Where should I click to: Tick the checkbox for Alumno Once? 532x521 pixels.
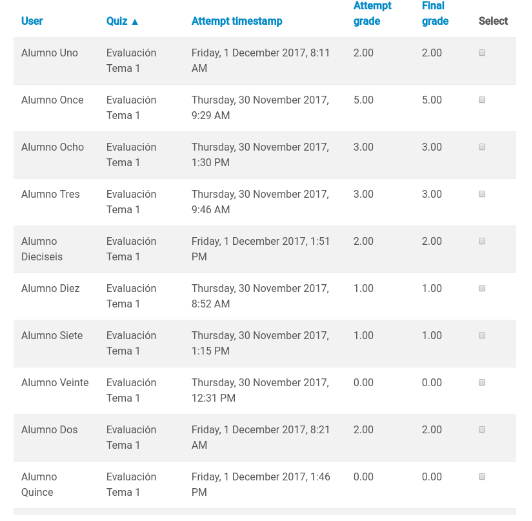pyautogui.click(x=482, y=100)
